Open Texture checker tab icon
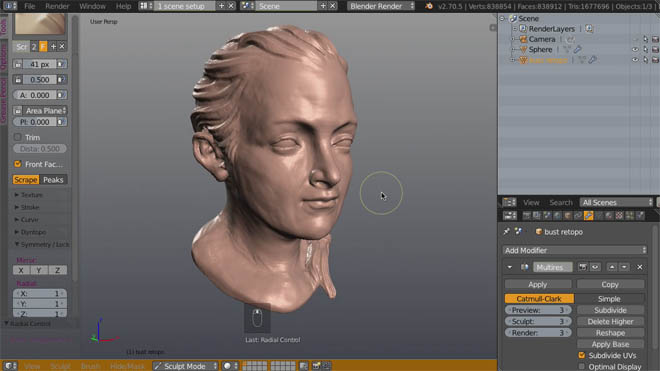 (619, 216)
